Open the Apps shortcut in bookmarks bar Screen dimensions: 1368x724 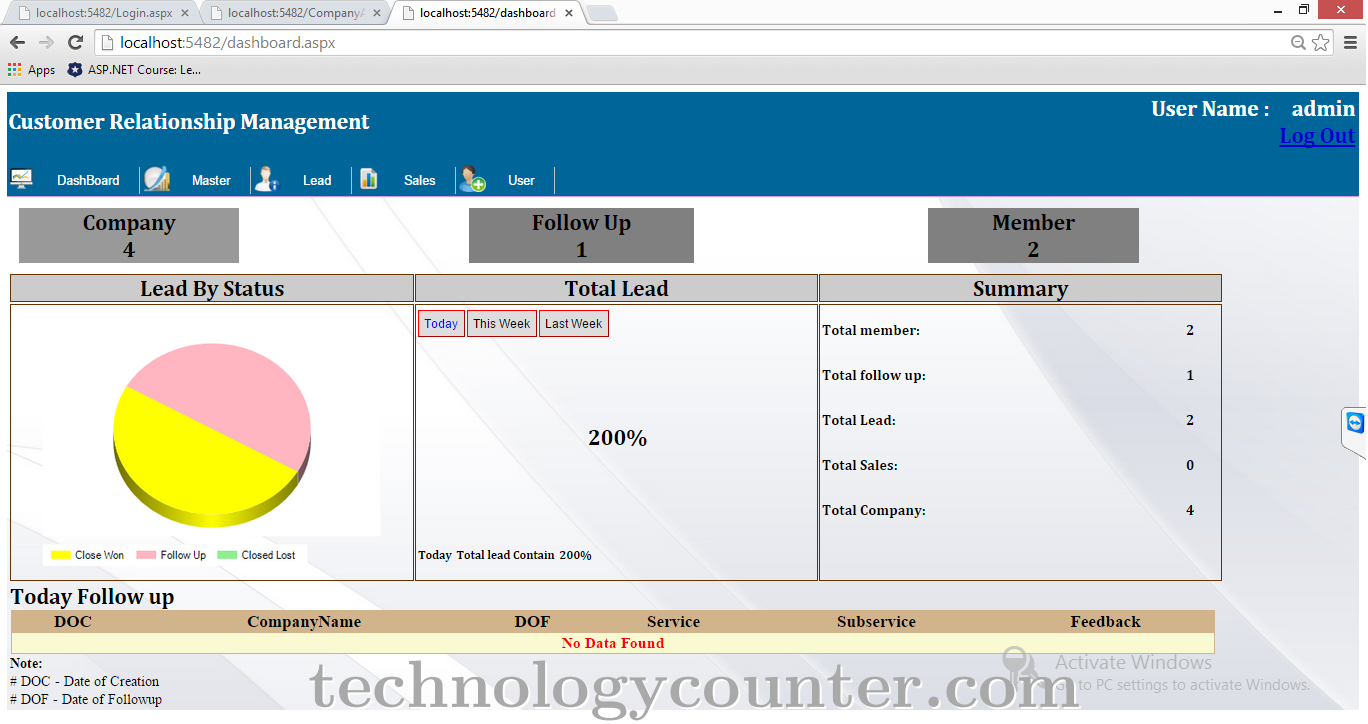pos(32,70)
